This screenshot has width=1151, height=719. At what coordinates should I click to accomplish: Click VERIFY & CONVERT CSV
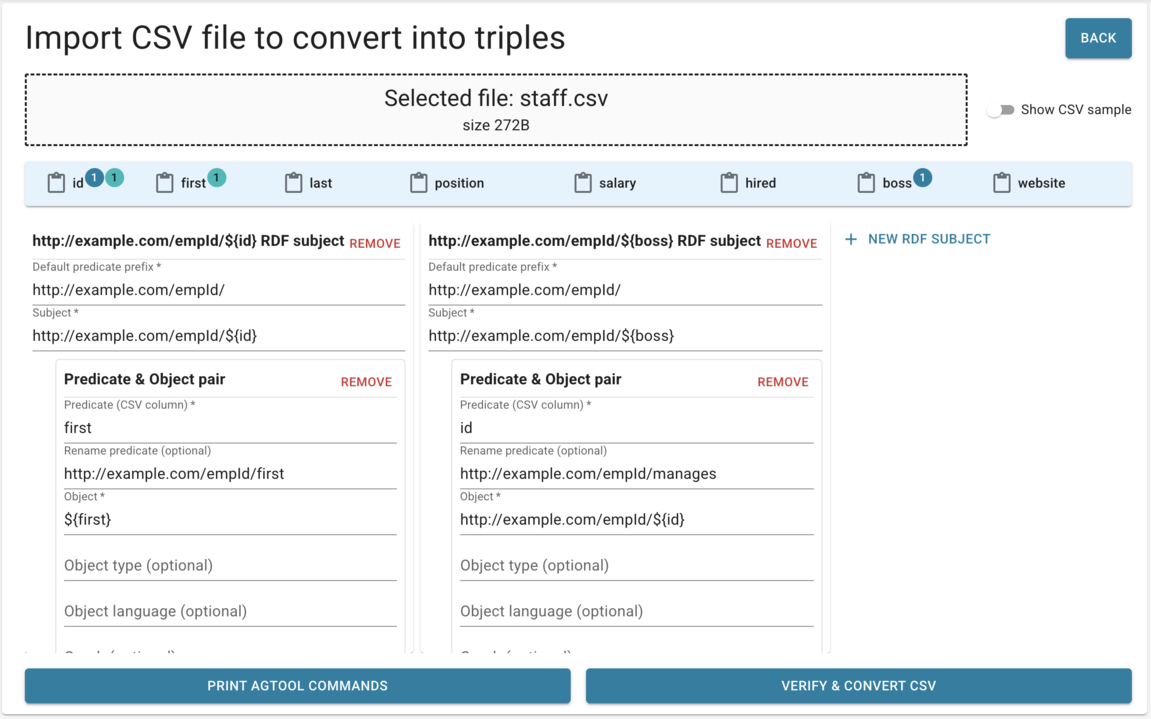[858, 686]
